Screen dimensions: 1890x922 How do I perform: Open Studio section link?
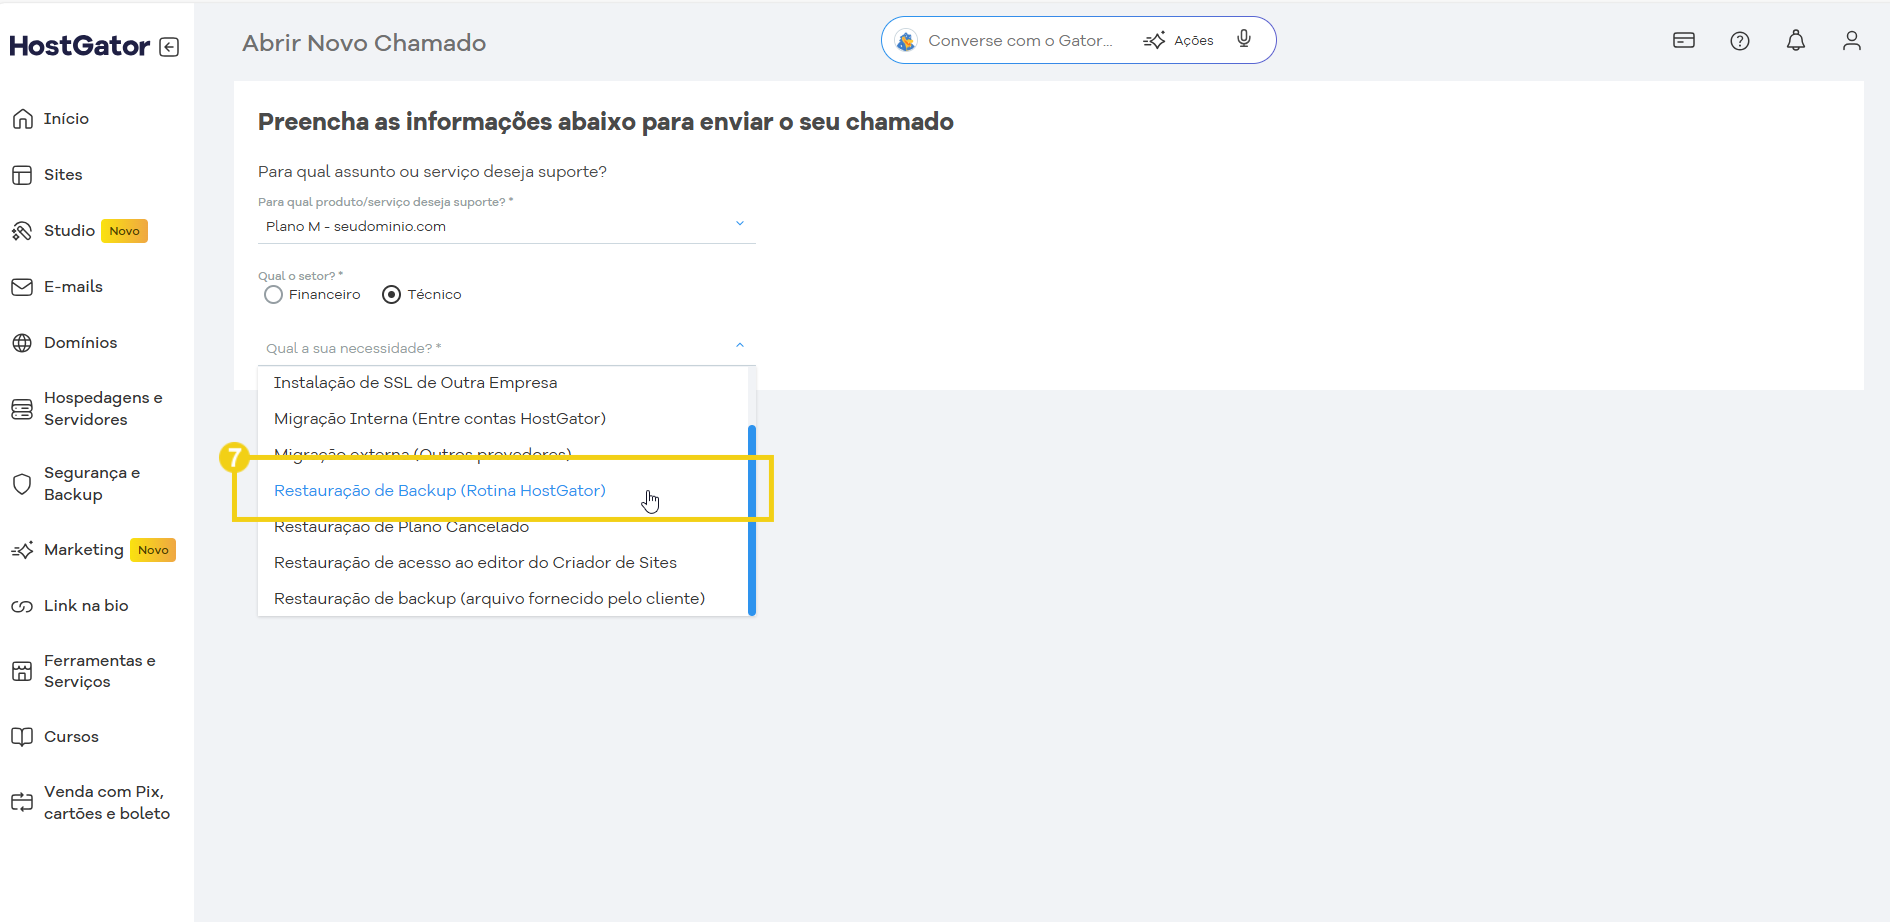click(69, 231)
